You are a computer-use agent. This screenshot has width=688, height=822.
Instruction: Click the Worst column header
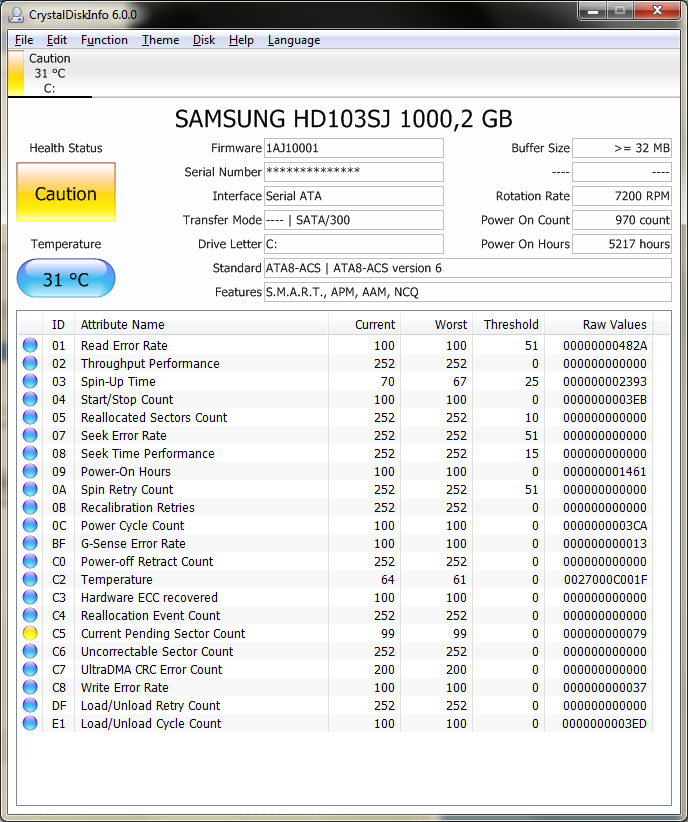coord(437,325)
